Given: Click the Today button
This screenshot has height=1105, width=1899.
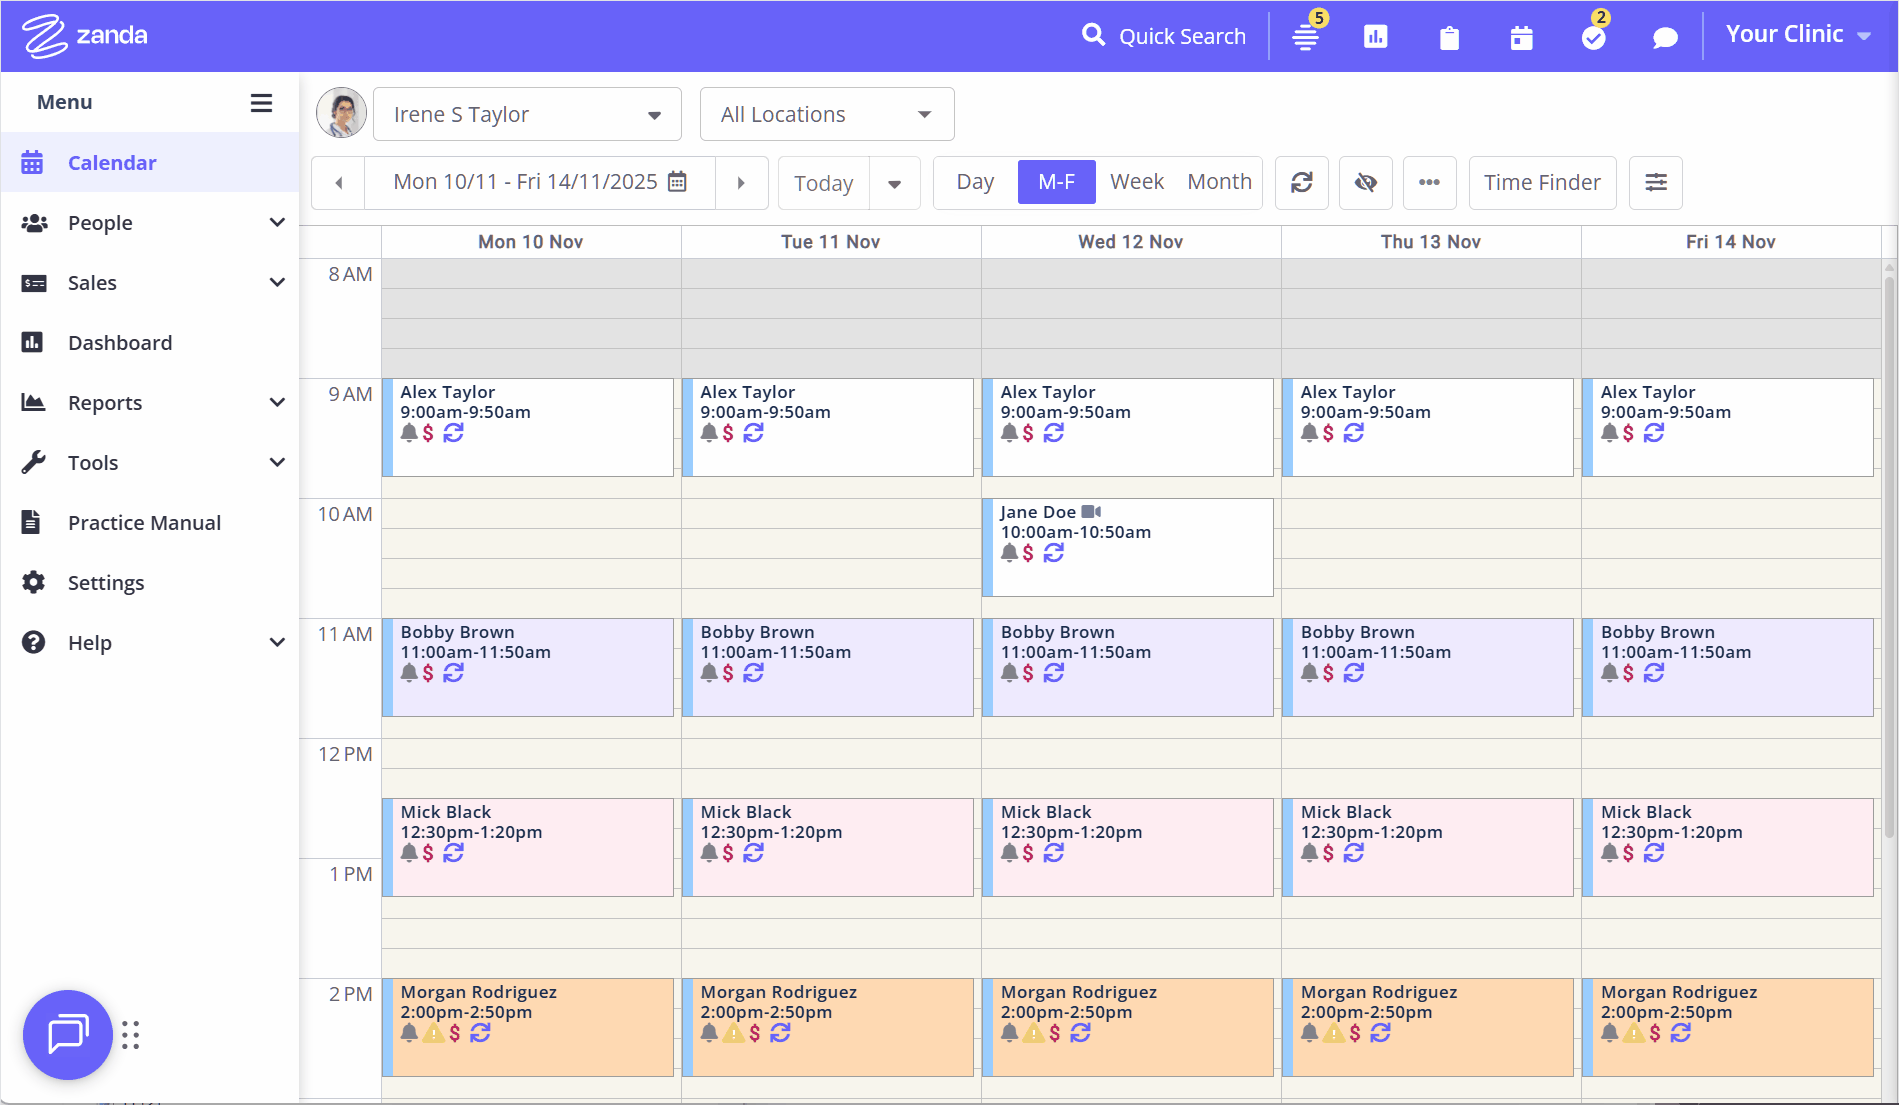Looking at the screenshot, I should (823, 183).
